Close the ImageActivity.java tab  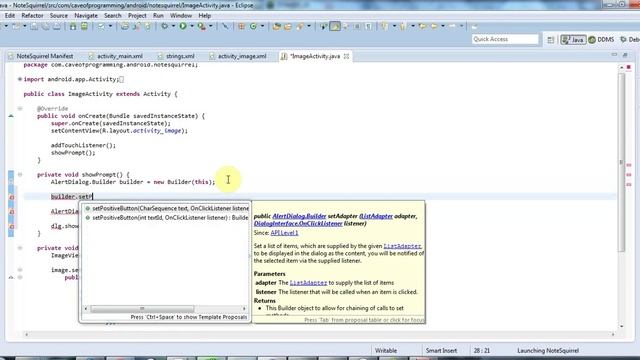pyautogui.click(x=346, y=56)
